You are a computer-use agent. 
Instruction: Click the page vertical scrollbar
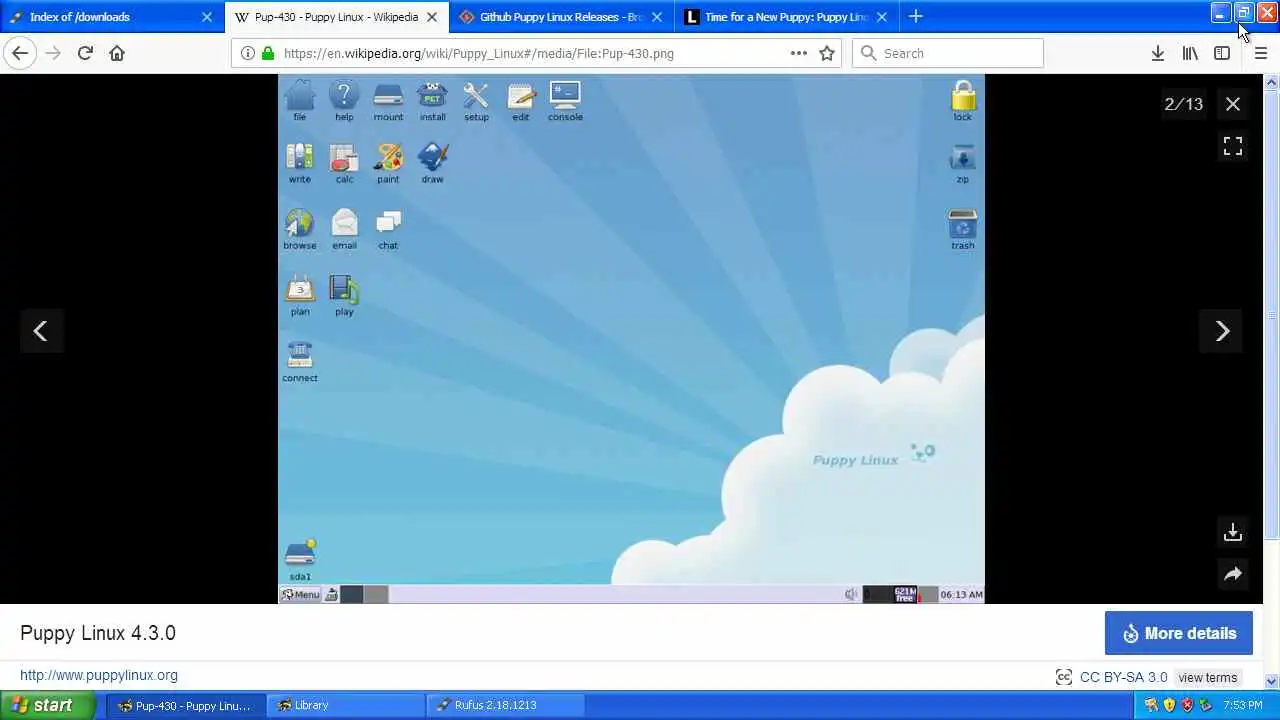1273,380
